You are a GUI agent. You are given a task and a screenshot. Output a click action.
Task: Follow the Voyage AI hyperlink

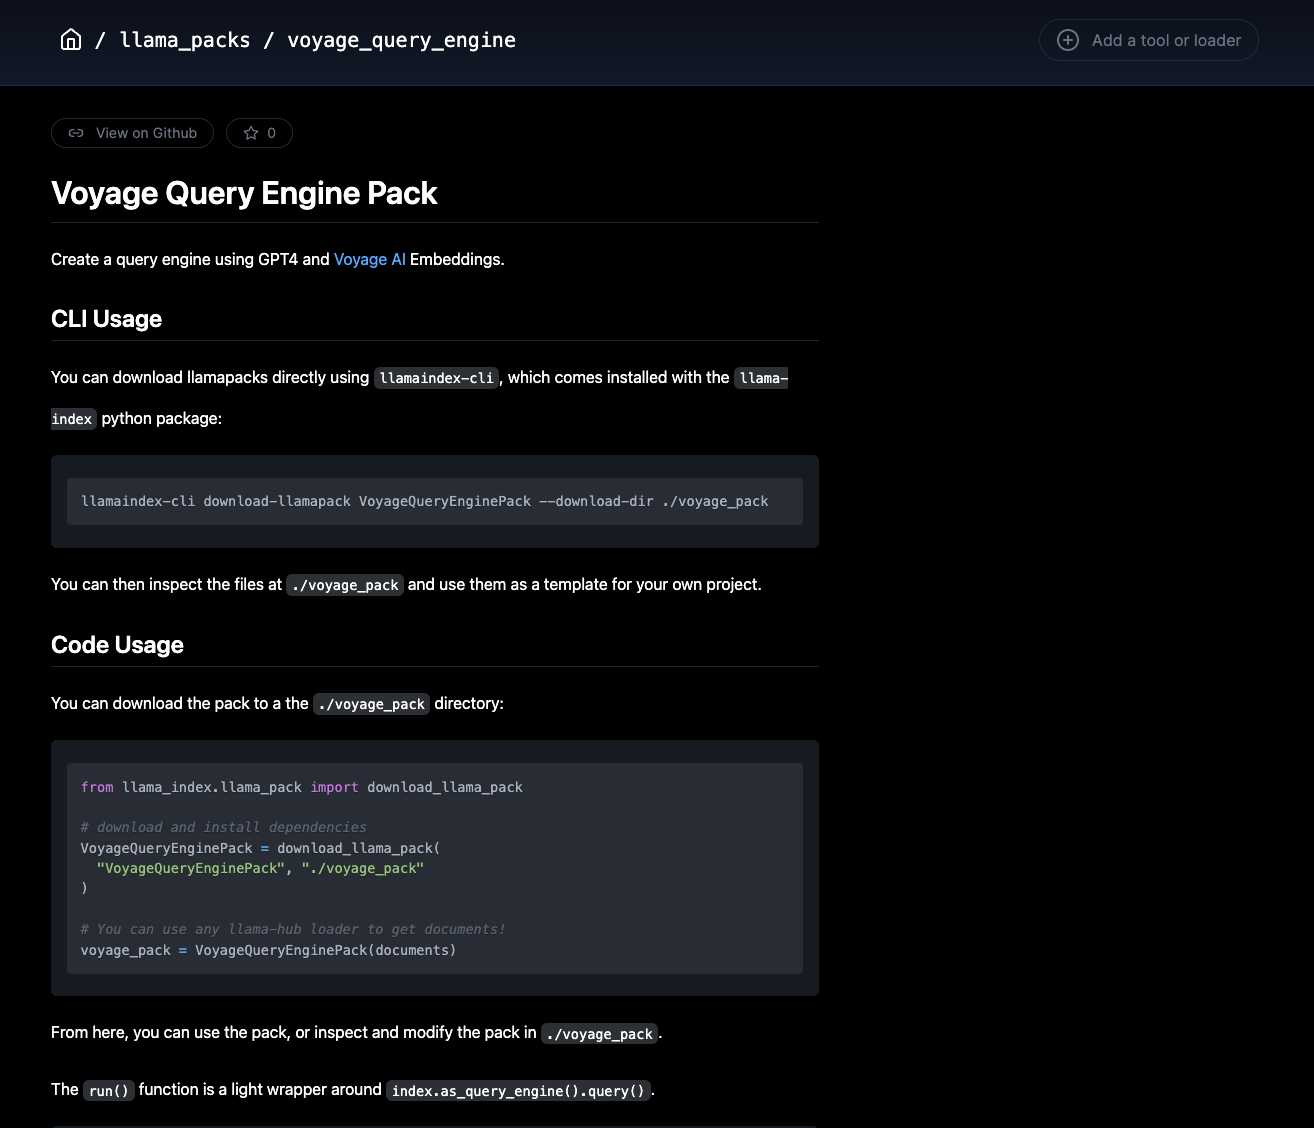tap(369, 259)
